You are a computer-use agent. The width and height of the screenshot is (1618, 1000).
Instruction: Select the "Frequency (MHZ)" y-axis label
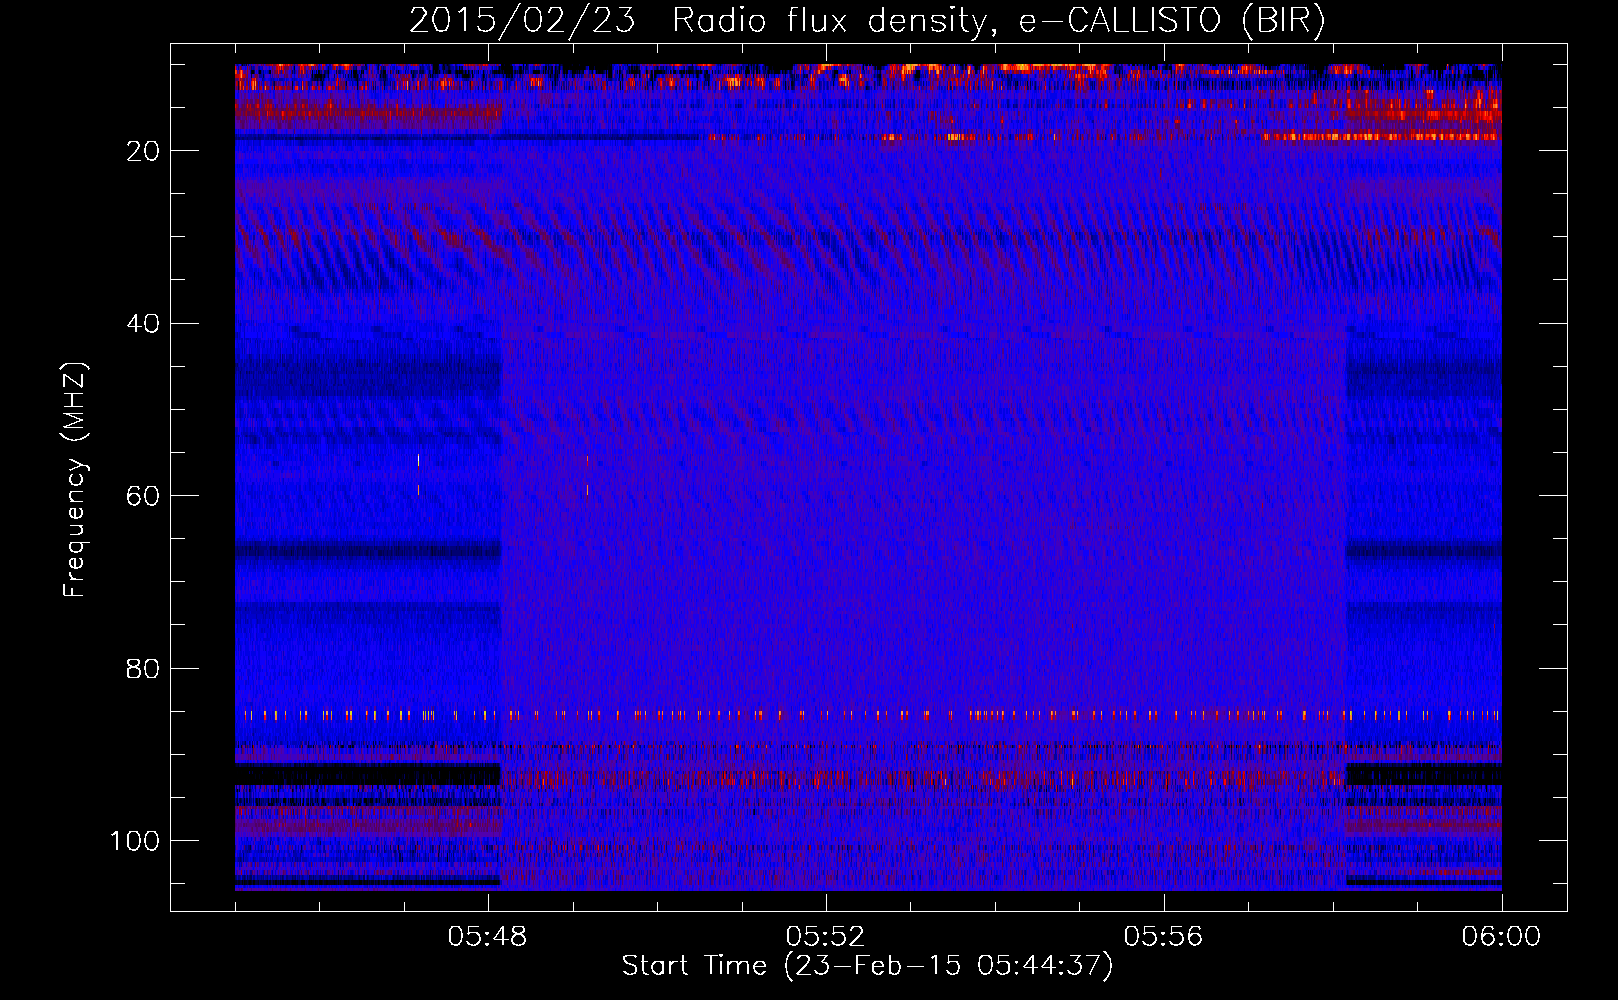76,479
